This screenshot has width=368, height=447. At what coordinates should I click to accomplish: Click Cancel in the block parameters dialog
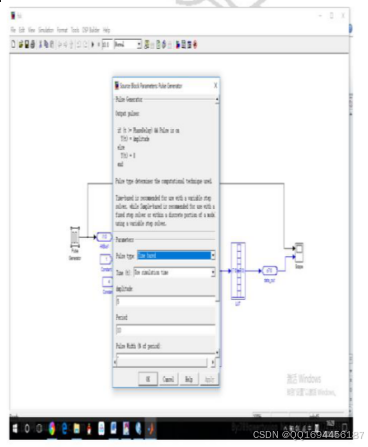pyautogui.click(x=168, y=379)
